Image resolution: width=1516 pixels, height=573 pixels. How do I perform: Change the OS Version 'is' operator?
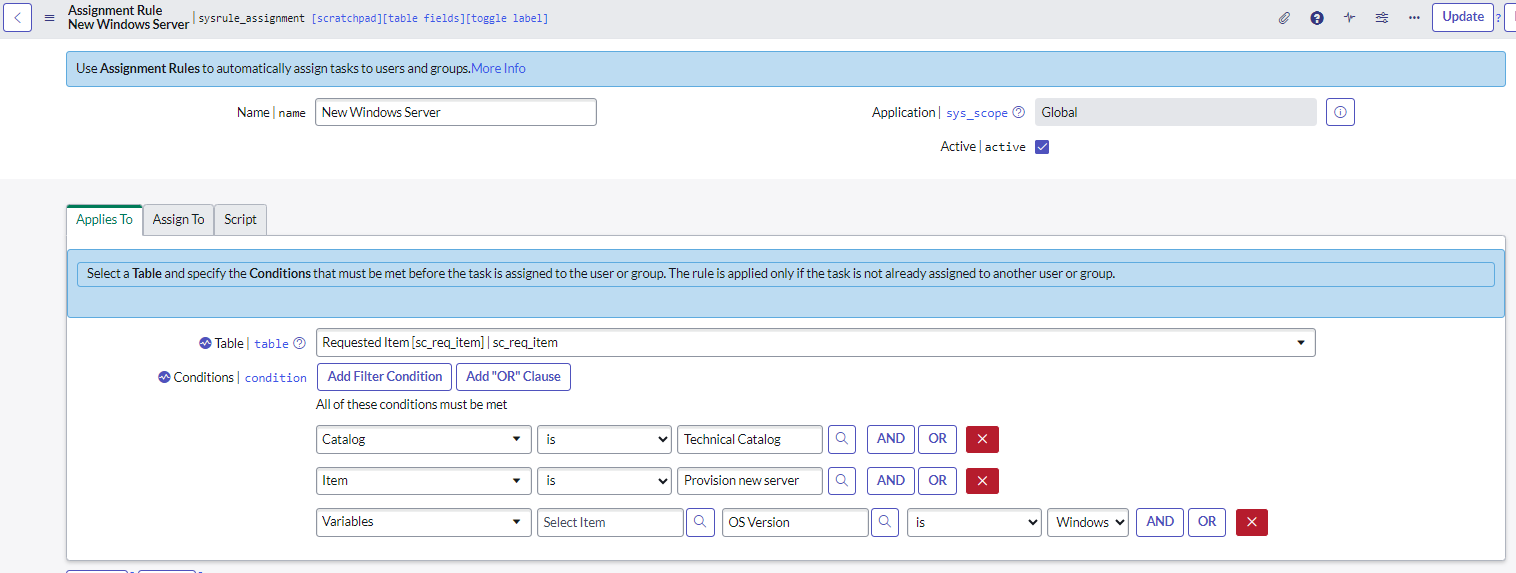point(974,522)
